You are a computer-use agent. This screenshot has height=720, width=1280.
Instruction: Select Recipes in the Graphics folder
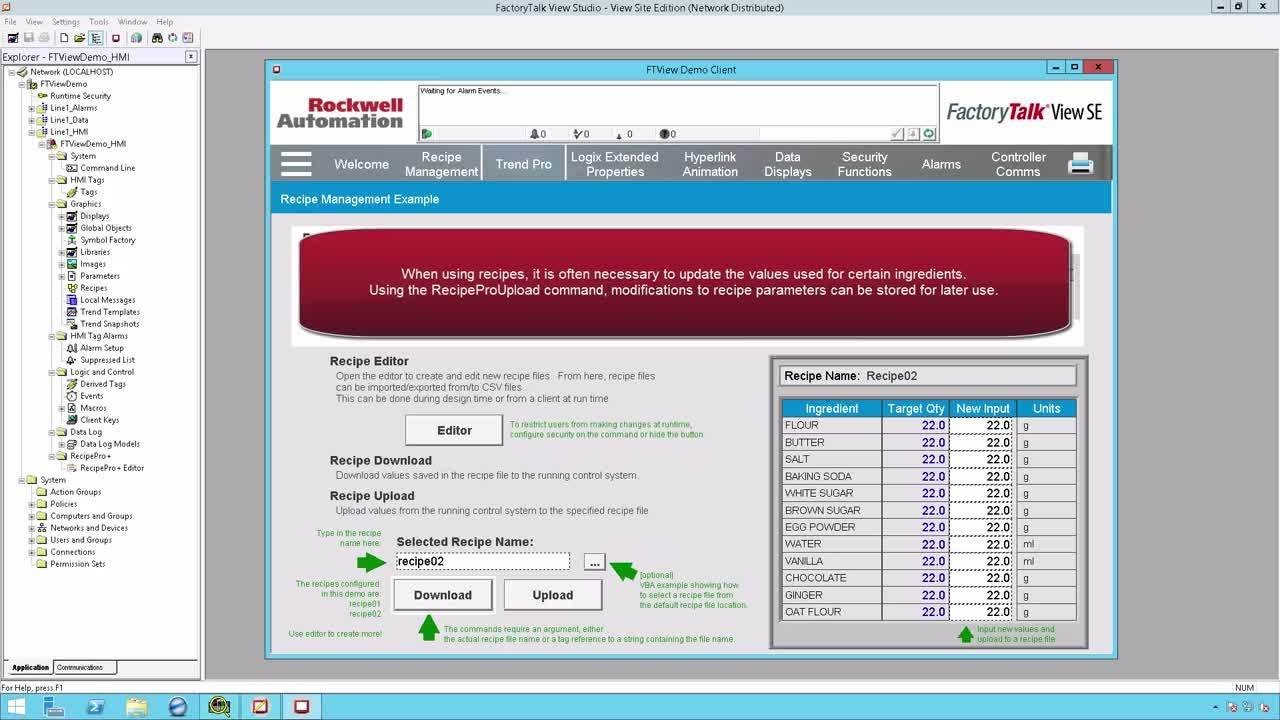pyautogui.click(x=94, y=288)
